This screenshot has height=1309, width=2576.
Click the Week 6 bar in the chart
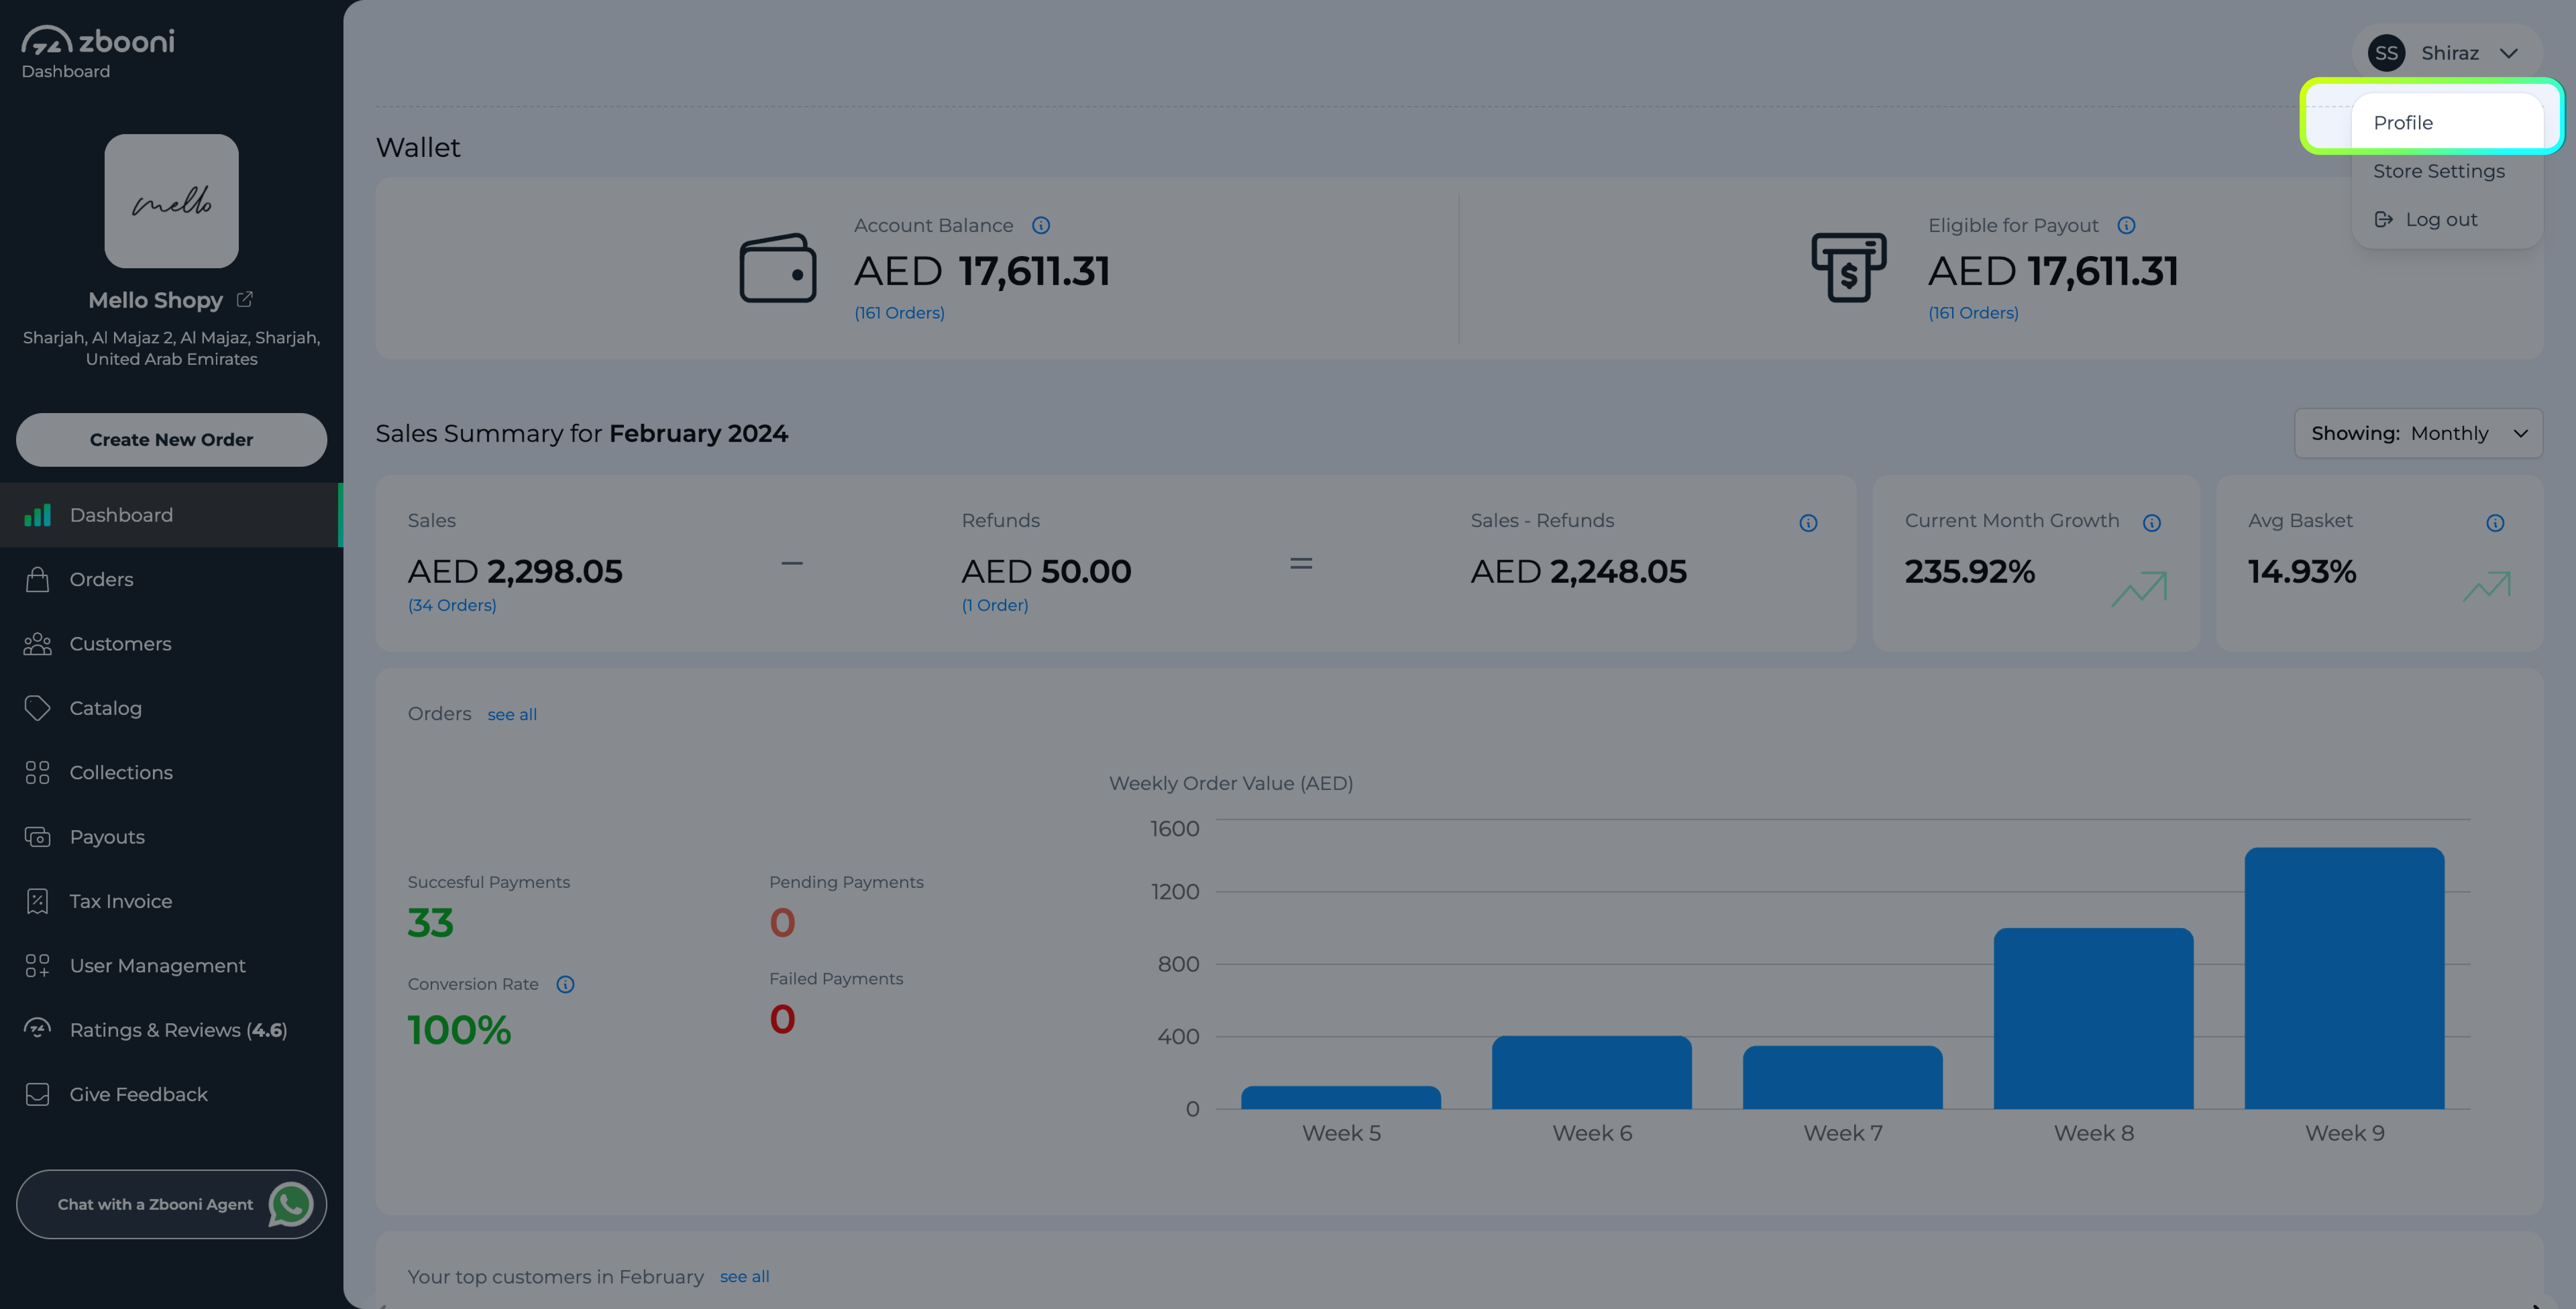(x=1592, y=1072)
